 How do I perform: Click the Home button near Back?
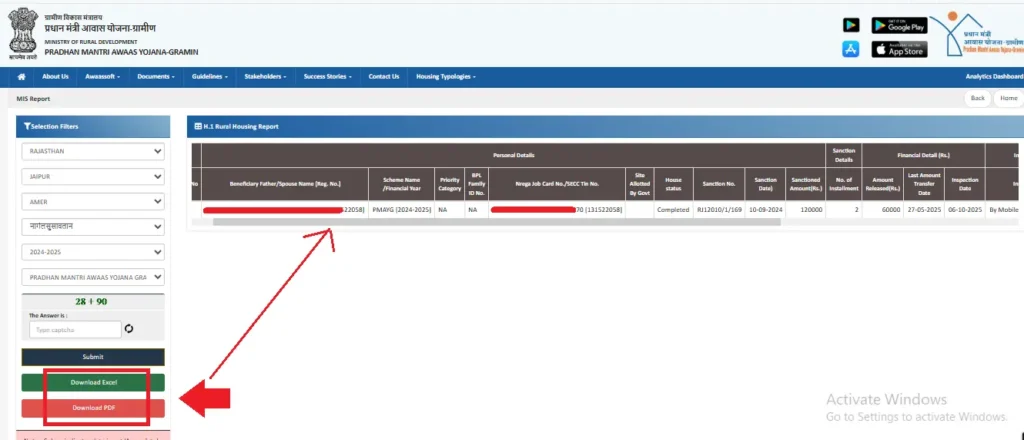1008,98
